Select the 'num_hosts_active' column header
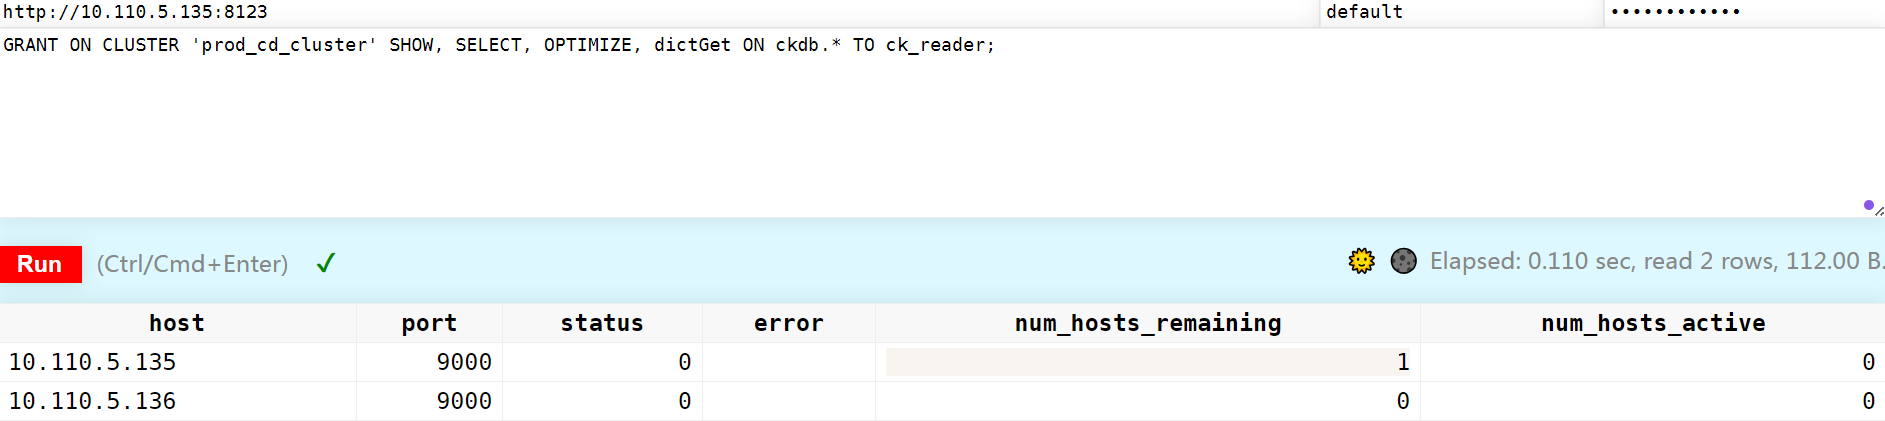 1653,323
